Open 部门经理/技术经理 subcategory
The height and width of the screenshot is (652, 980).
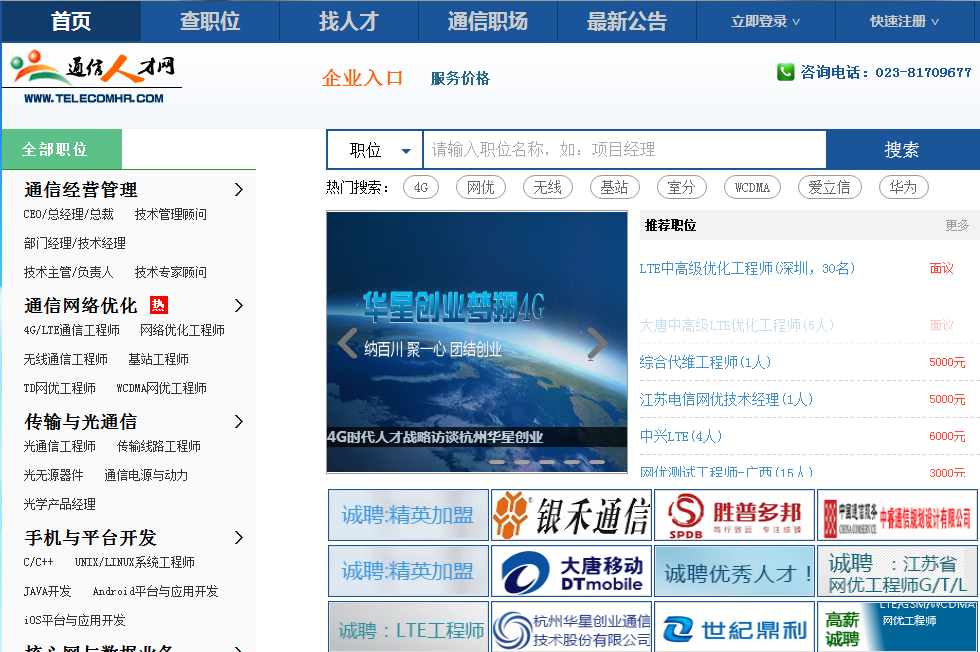[74, 243]
